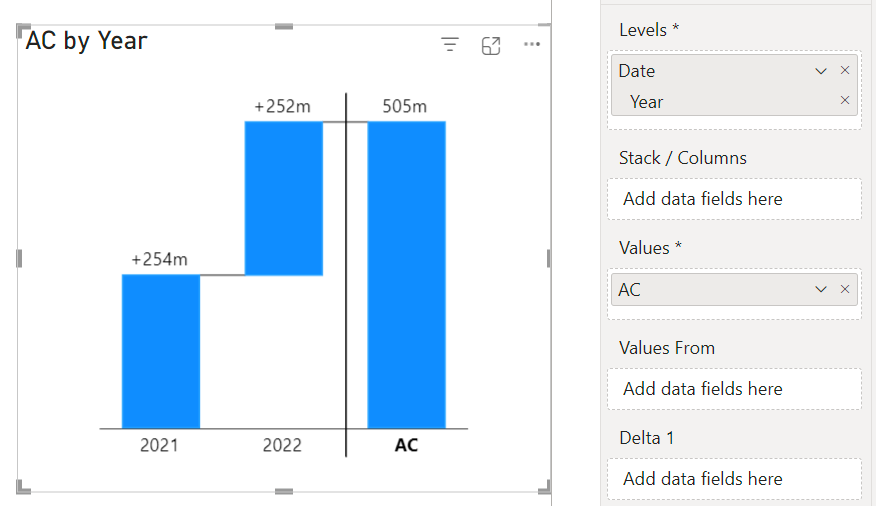Remove the Date field from Levels
This screenshot has width=876, height=506.
[845, 71]
